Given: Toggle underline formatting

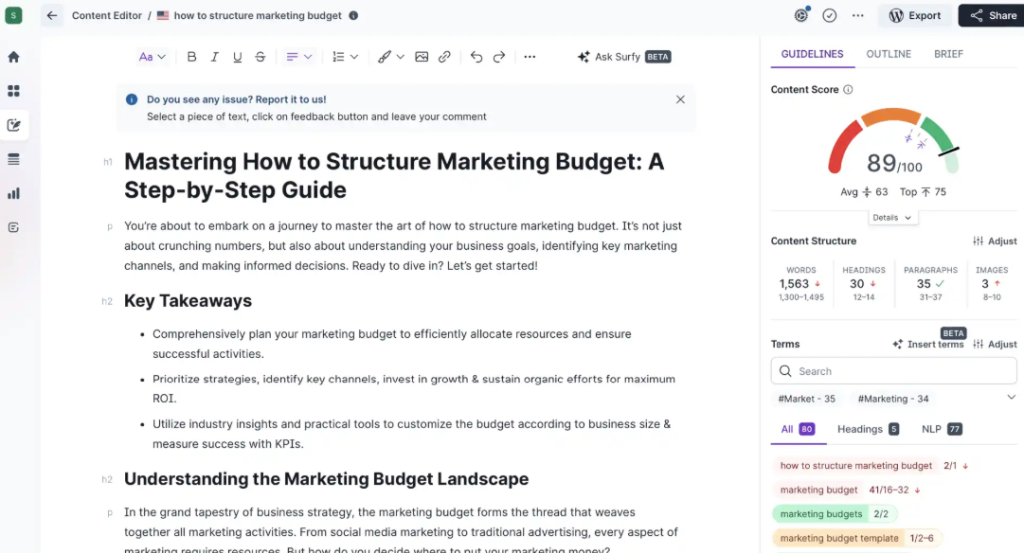Looking at the screenshot, I should tap(237, 57).
